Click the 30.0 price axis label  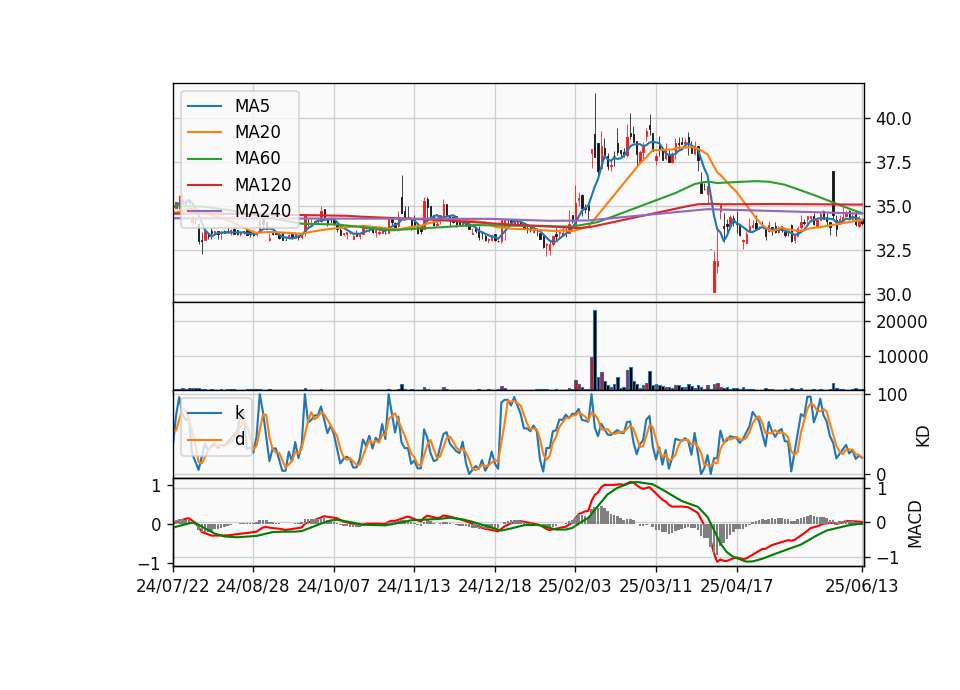pyautogui.click(x=893, y=295)
